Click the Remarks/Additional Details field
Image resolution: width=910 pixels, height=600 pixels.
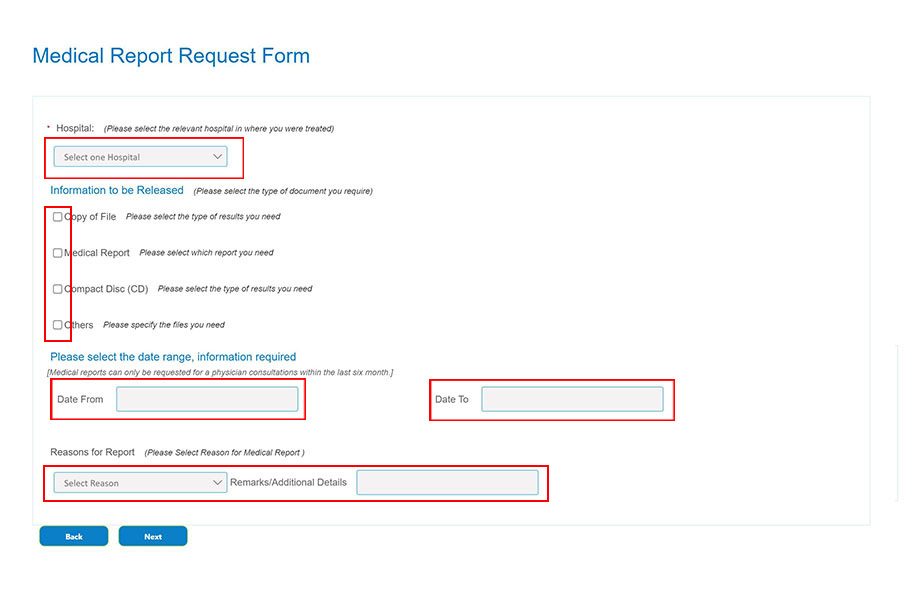pos(447,481)
